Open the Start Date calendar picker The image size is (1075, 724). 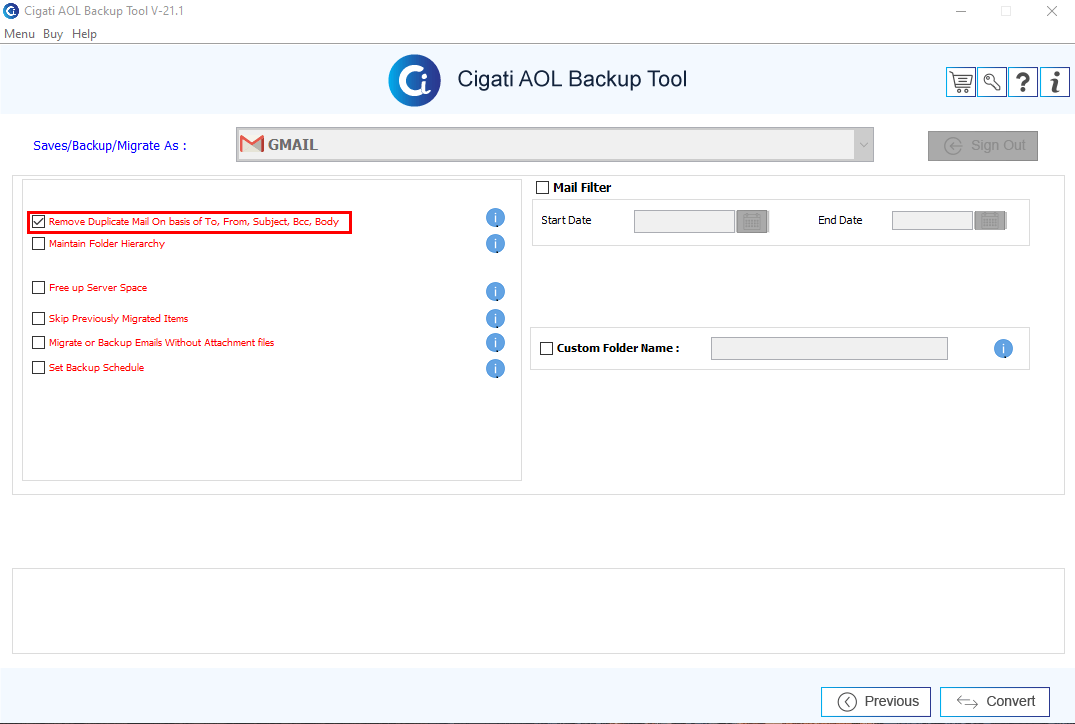pyautogui.click(x=752, y=221)
